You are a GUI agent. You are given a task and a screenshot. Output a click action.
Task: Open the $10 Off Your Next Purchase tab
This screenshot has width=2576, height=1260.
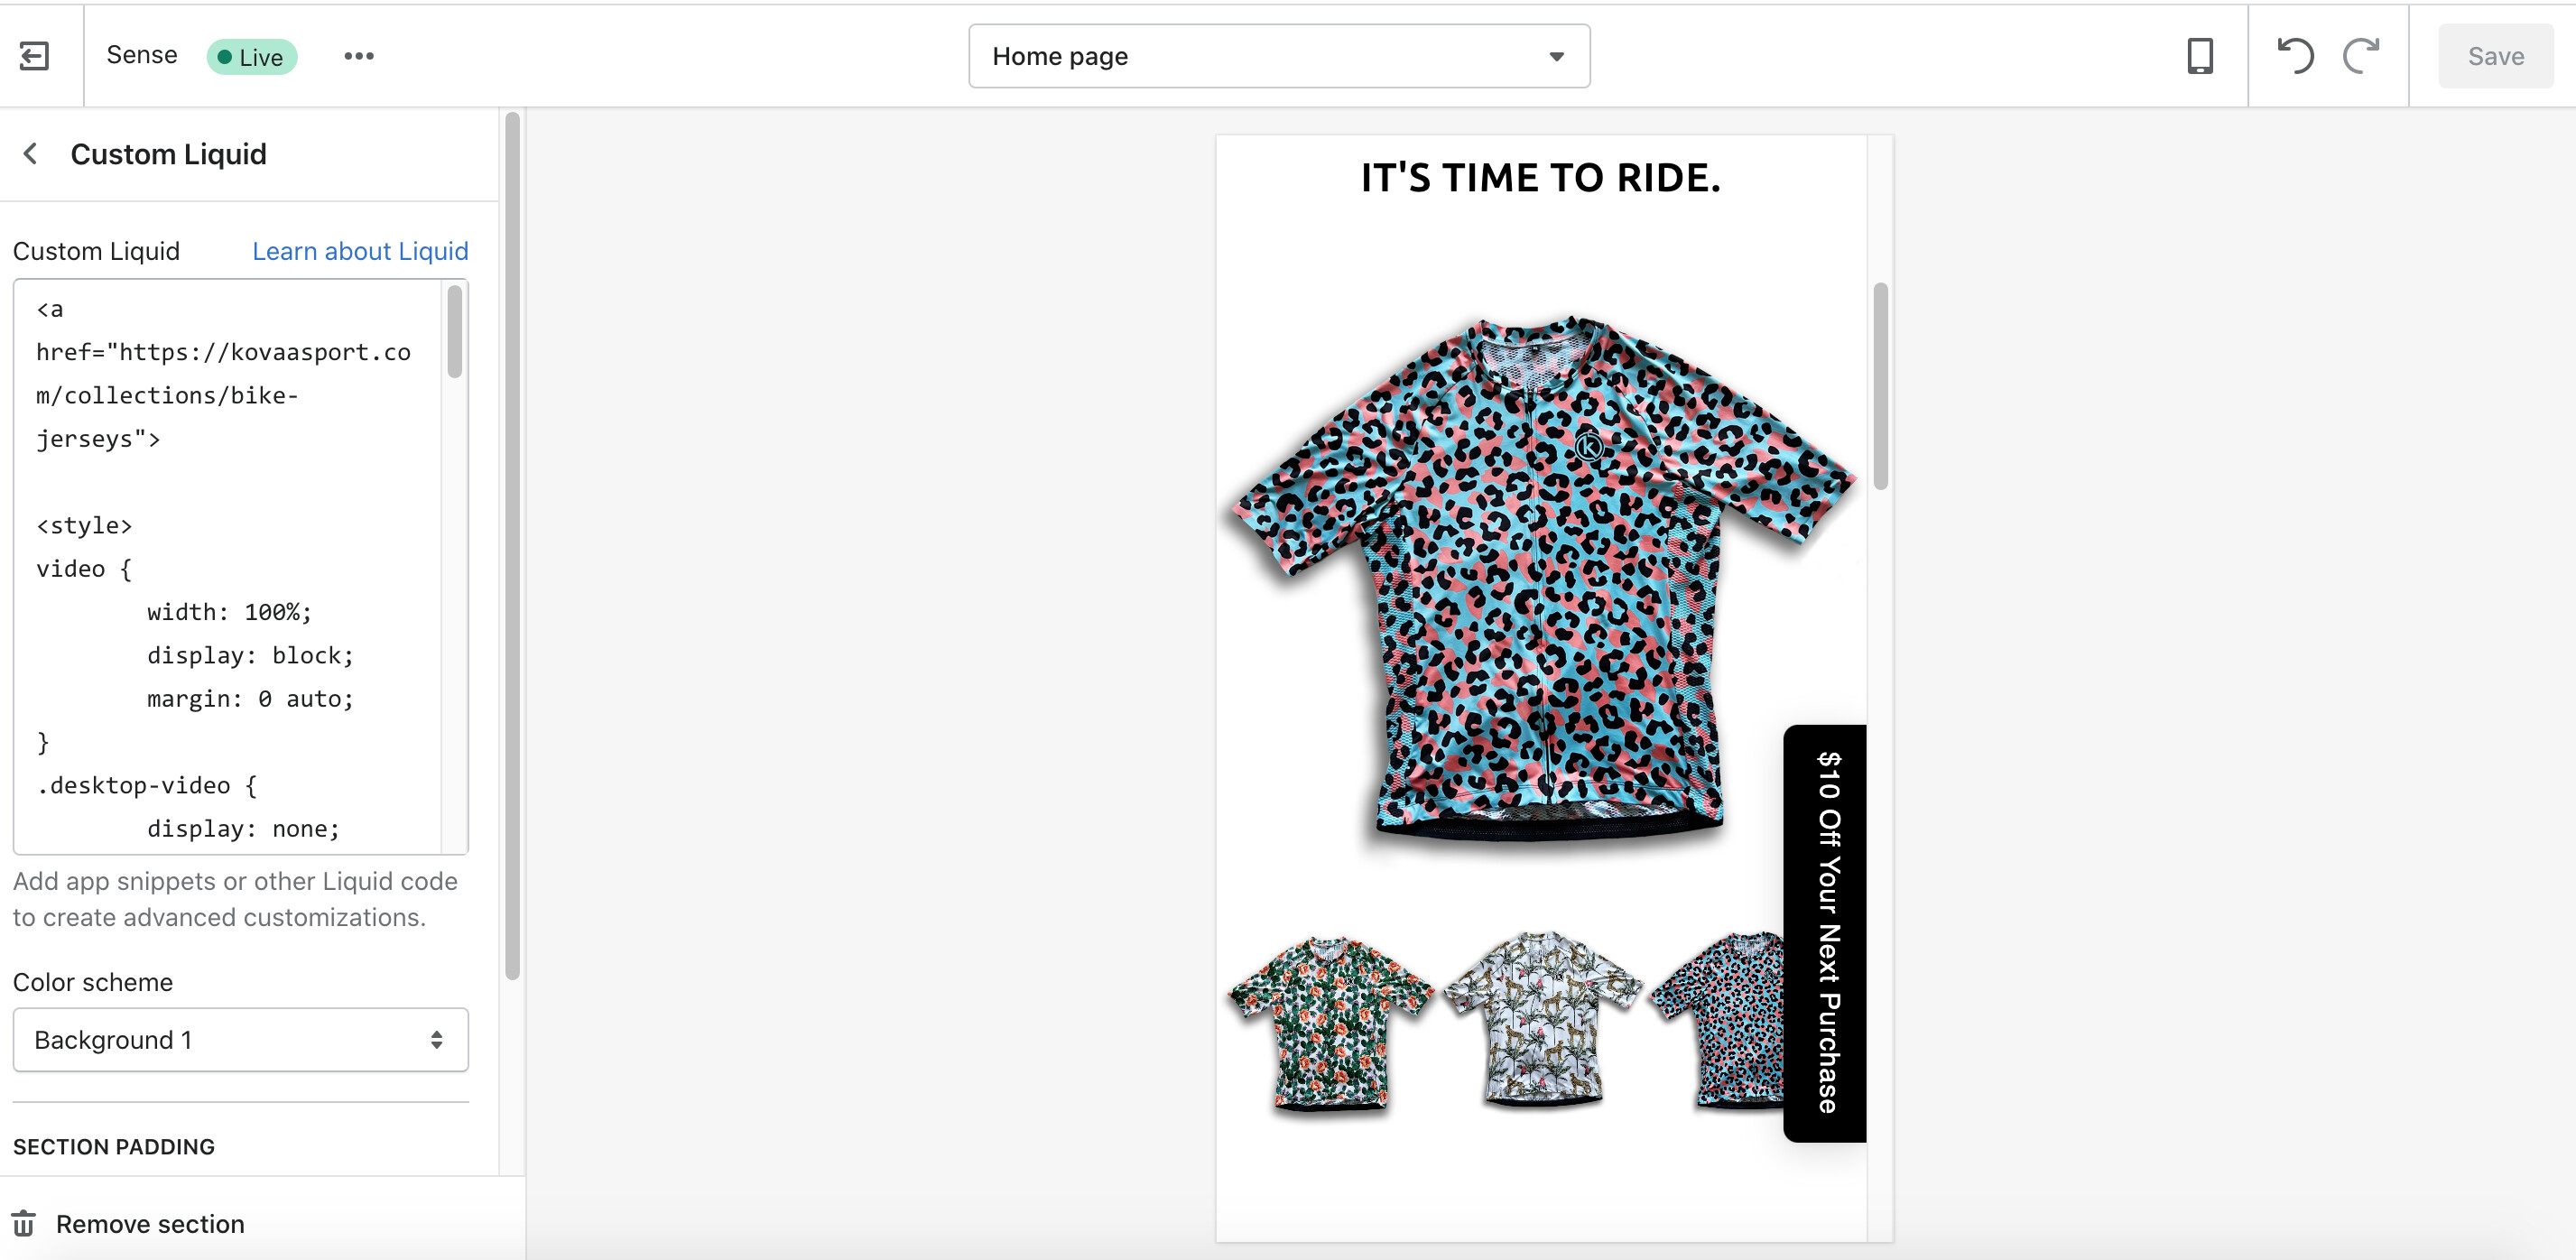1826,932
